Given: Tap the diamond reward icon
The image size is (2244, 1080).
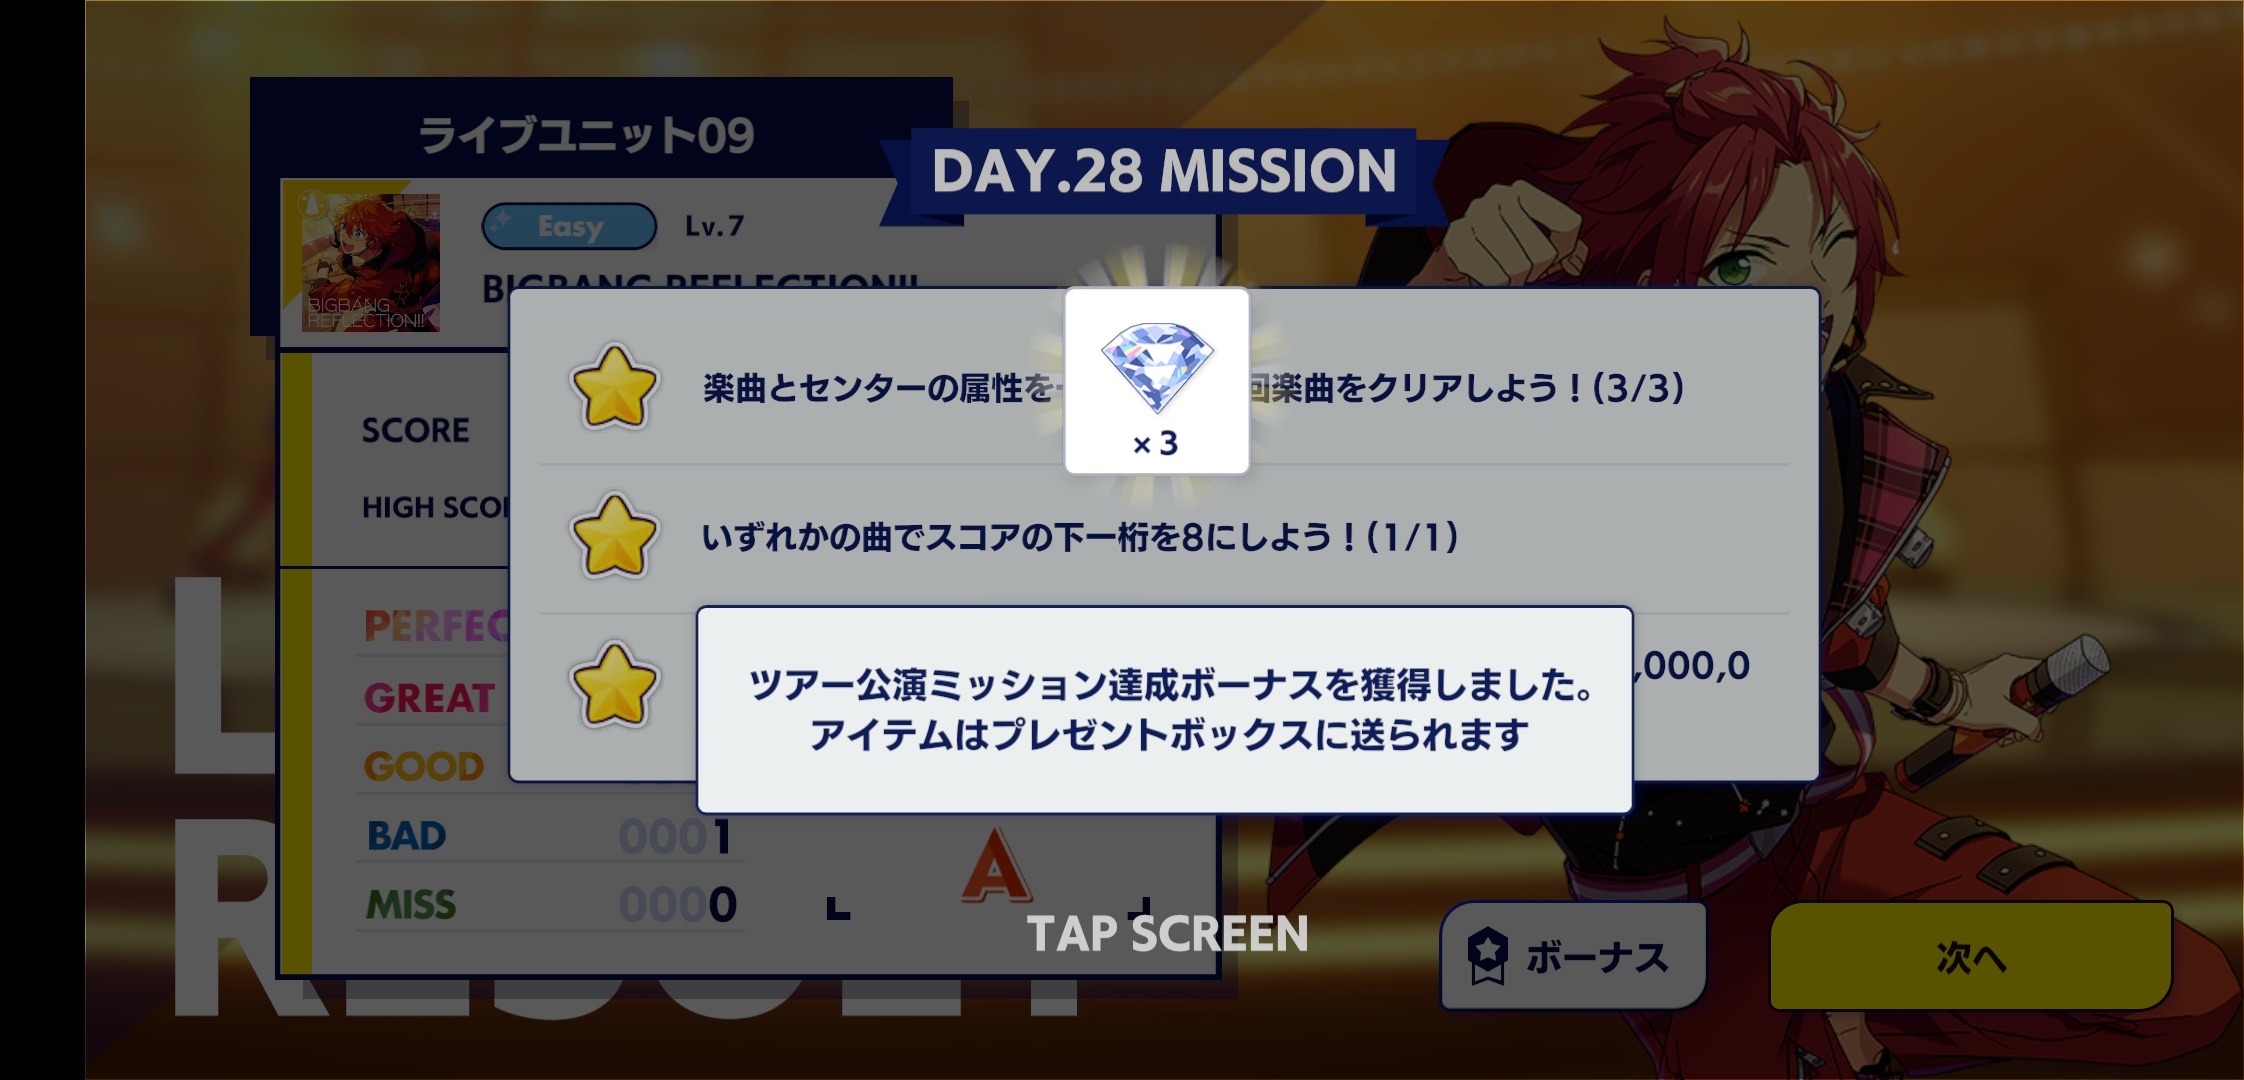Looking at the screenshot, I should (1157, 367).
